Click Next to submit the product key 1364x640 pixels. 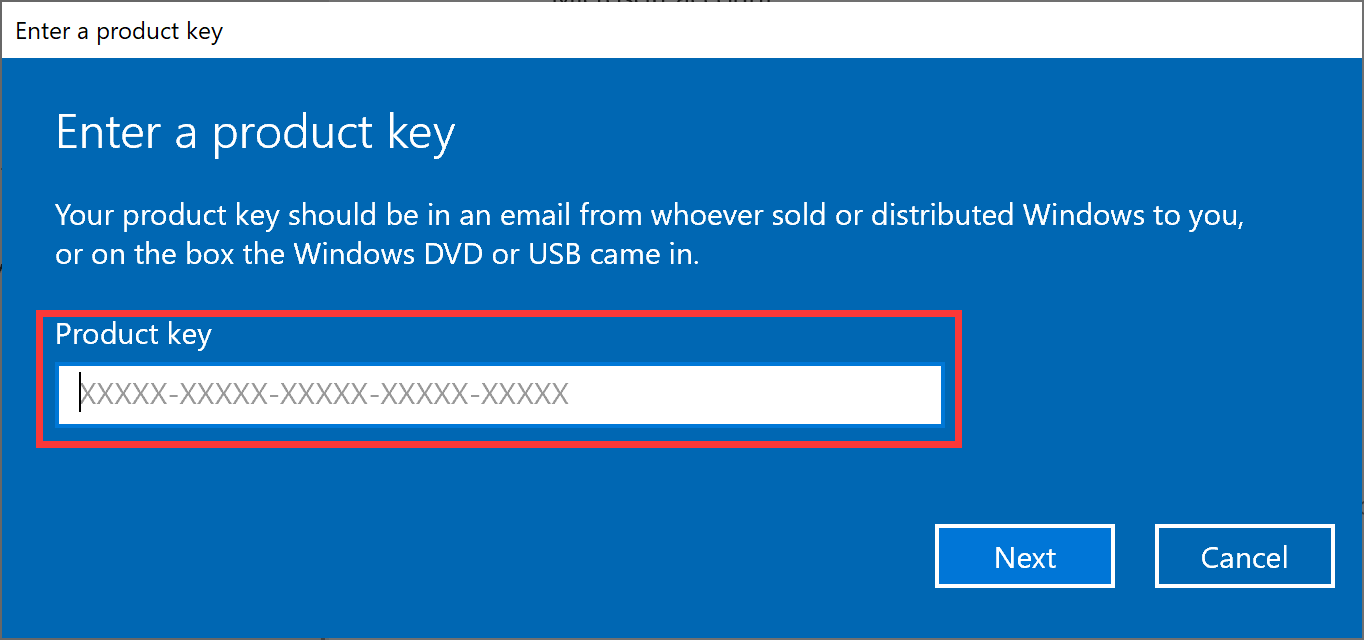click(1024, 556)
